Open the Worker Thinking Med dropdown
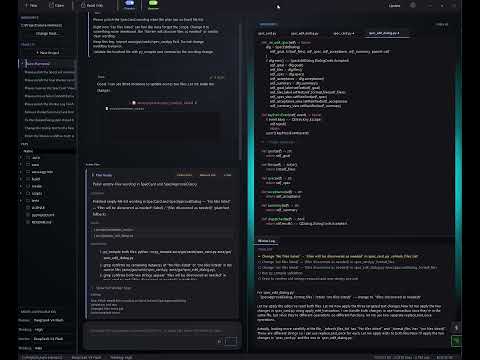Screen dimensions: 480x360 tap(39, 348)
